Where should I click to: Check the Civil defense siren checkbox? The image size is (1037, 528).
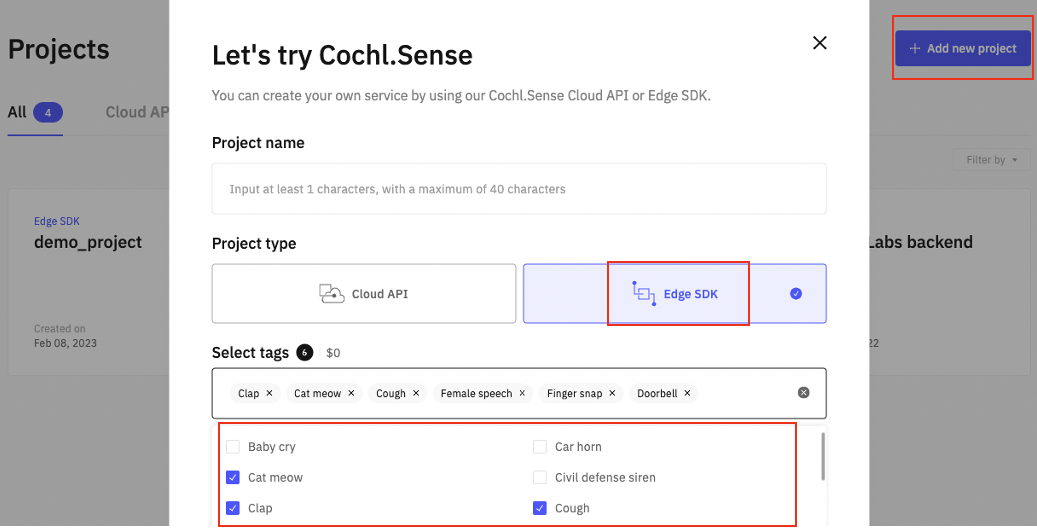pos(540,477)
